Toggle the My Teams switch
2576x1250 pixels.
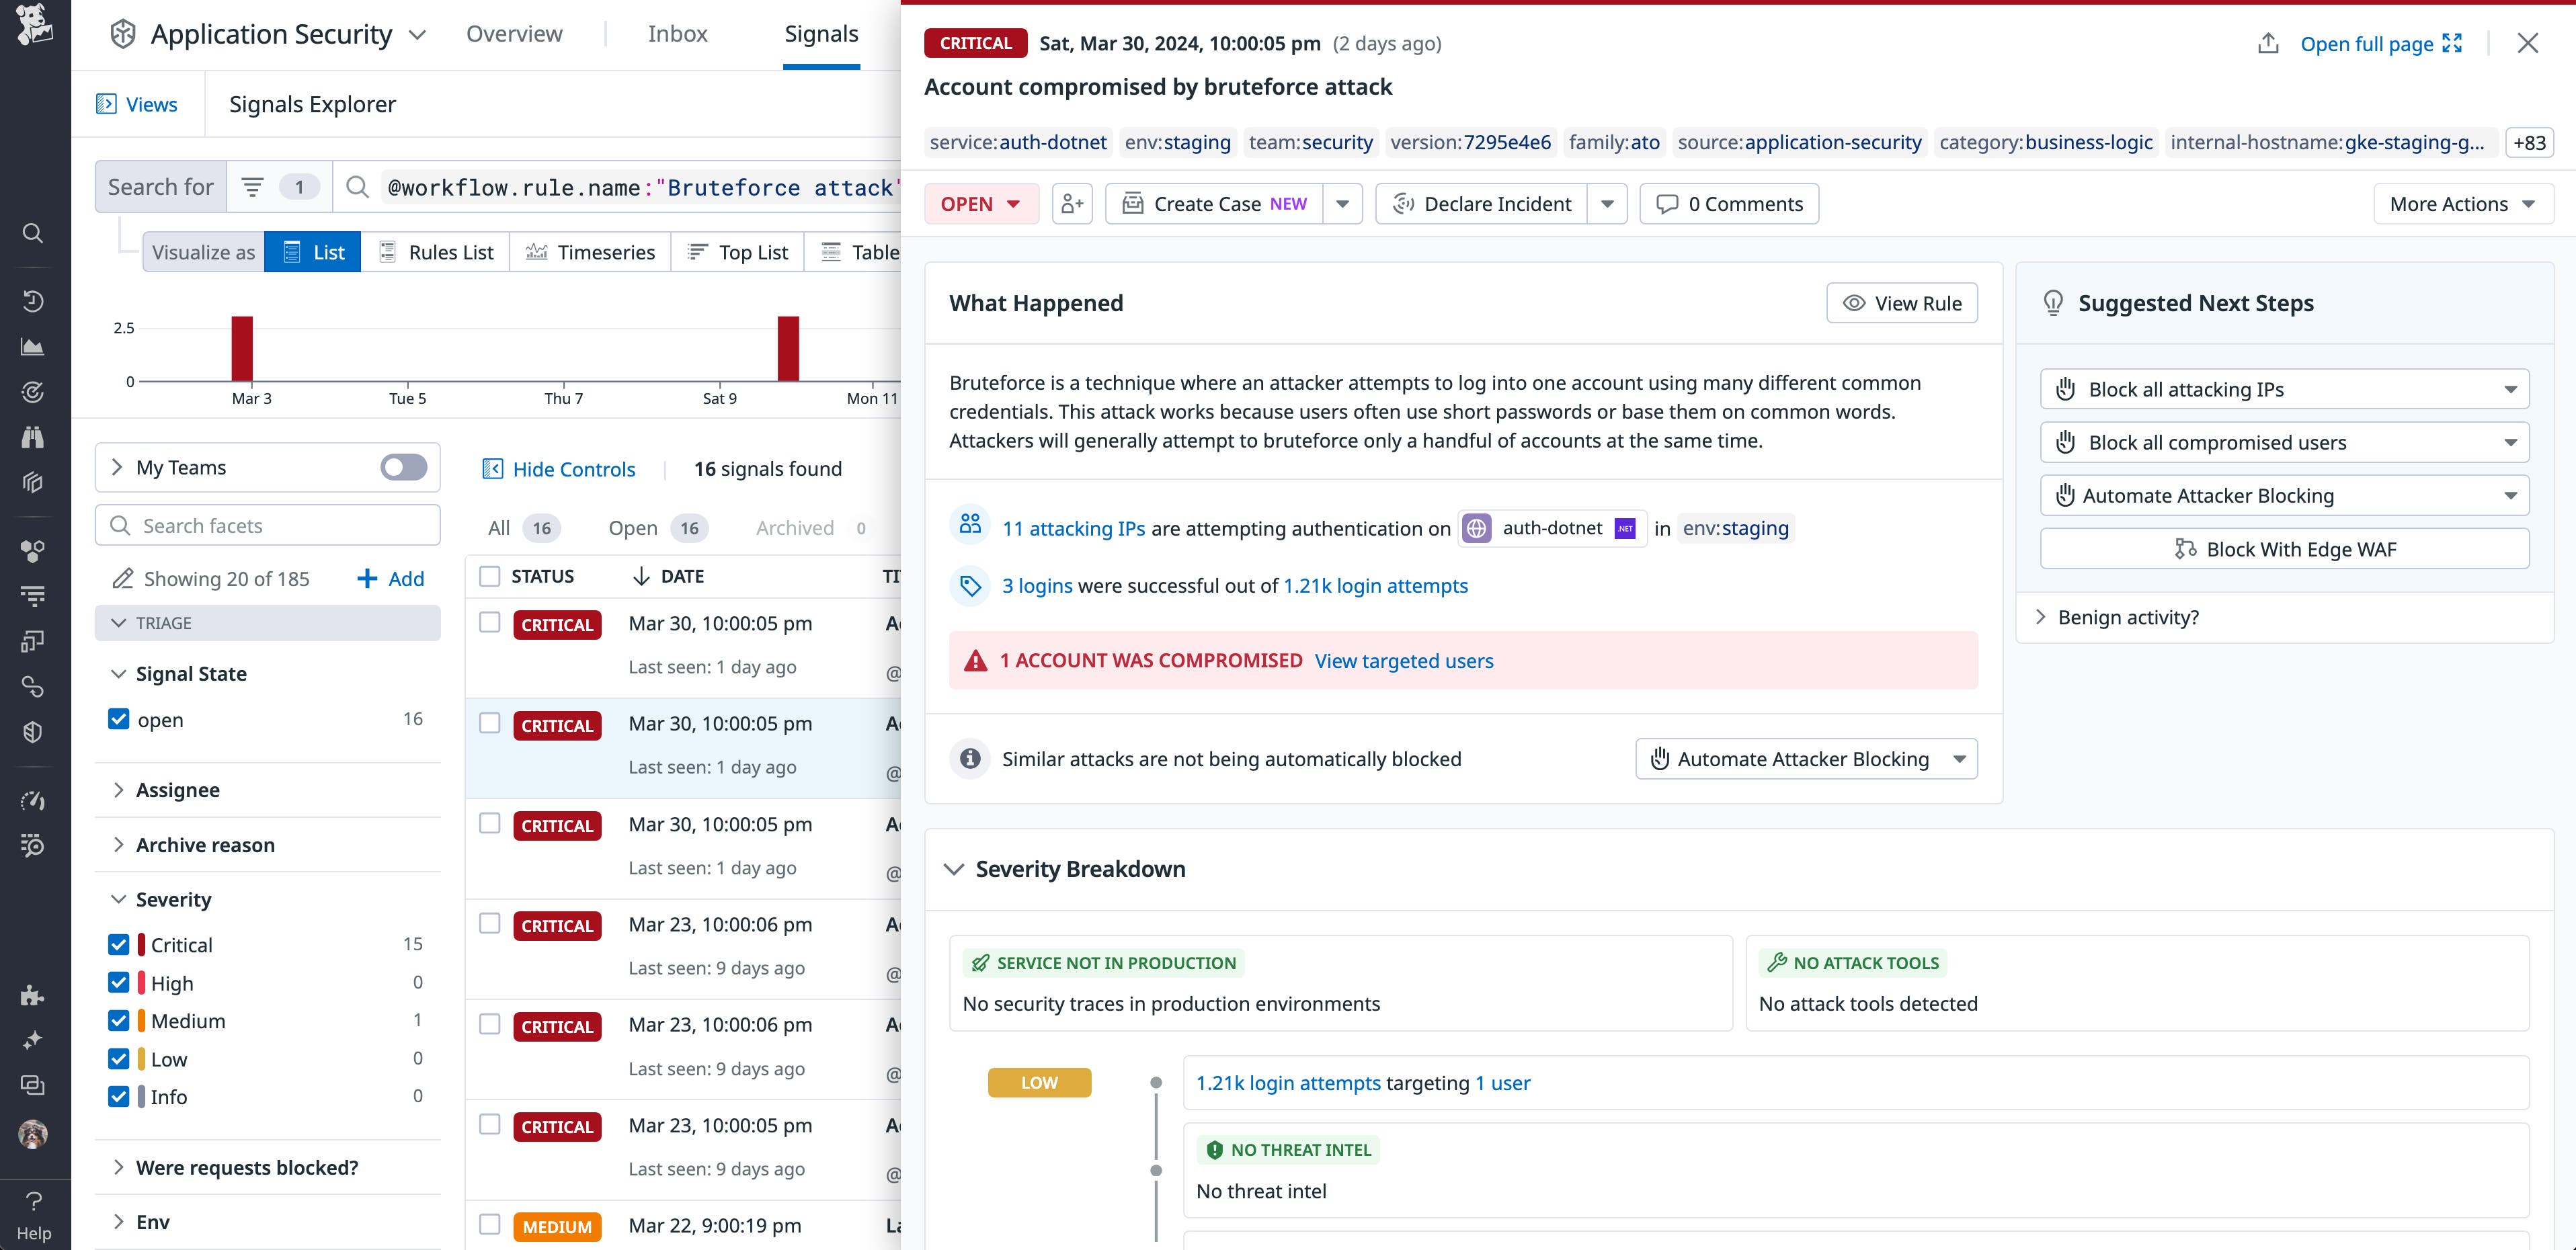click(x=403, y=467)
